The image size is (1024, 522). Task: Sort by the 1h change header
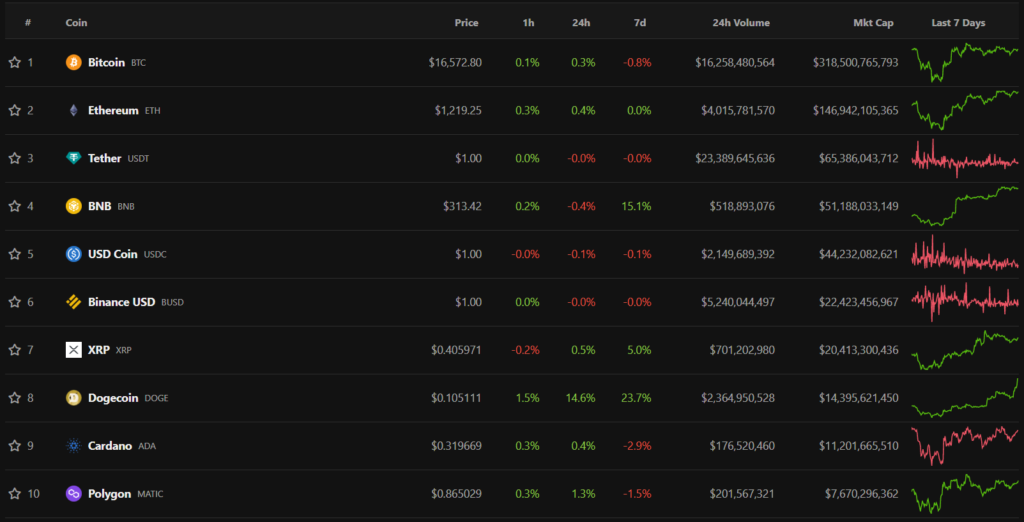(x=528, y=23)
